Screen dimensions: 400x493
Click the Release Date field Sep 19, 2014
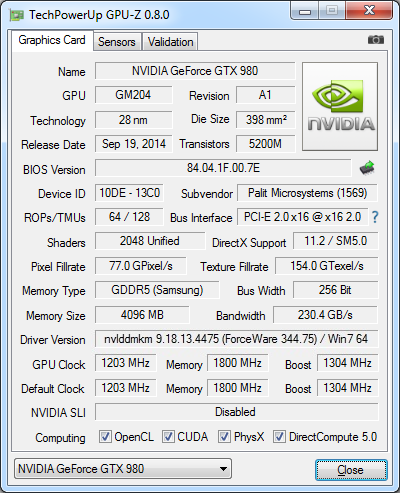point(133,144)
